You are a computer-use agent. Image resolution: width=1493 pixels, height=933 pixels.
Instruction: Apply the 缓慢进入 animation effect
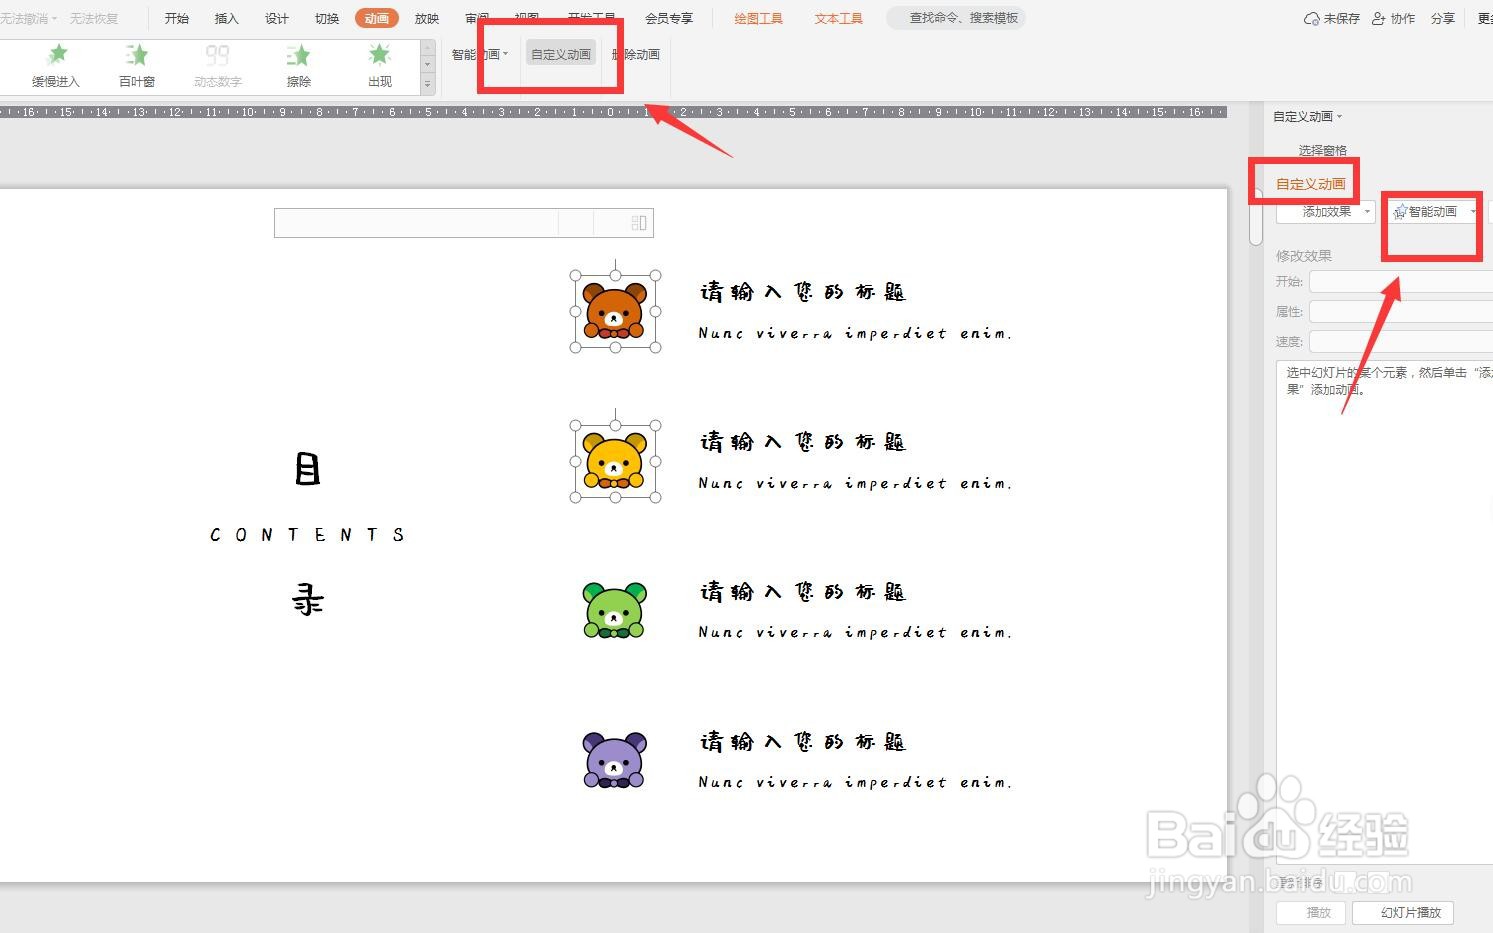56,66
